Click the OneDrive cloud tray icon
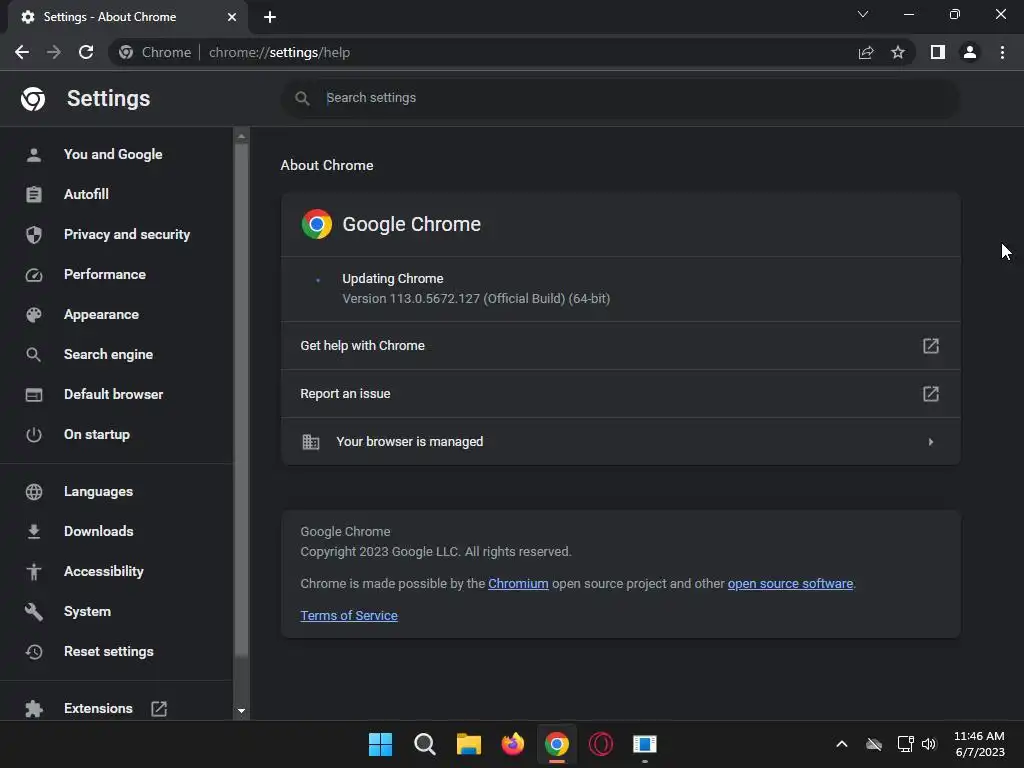Screen dimensions: 1024x768 874,744
